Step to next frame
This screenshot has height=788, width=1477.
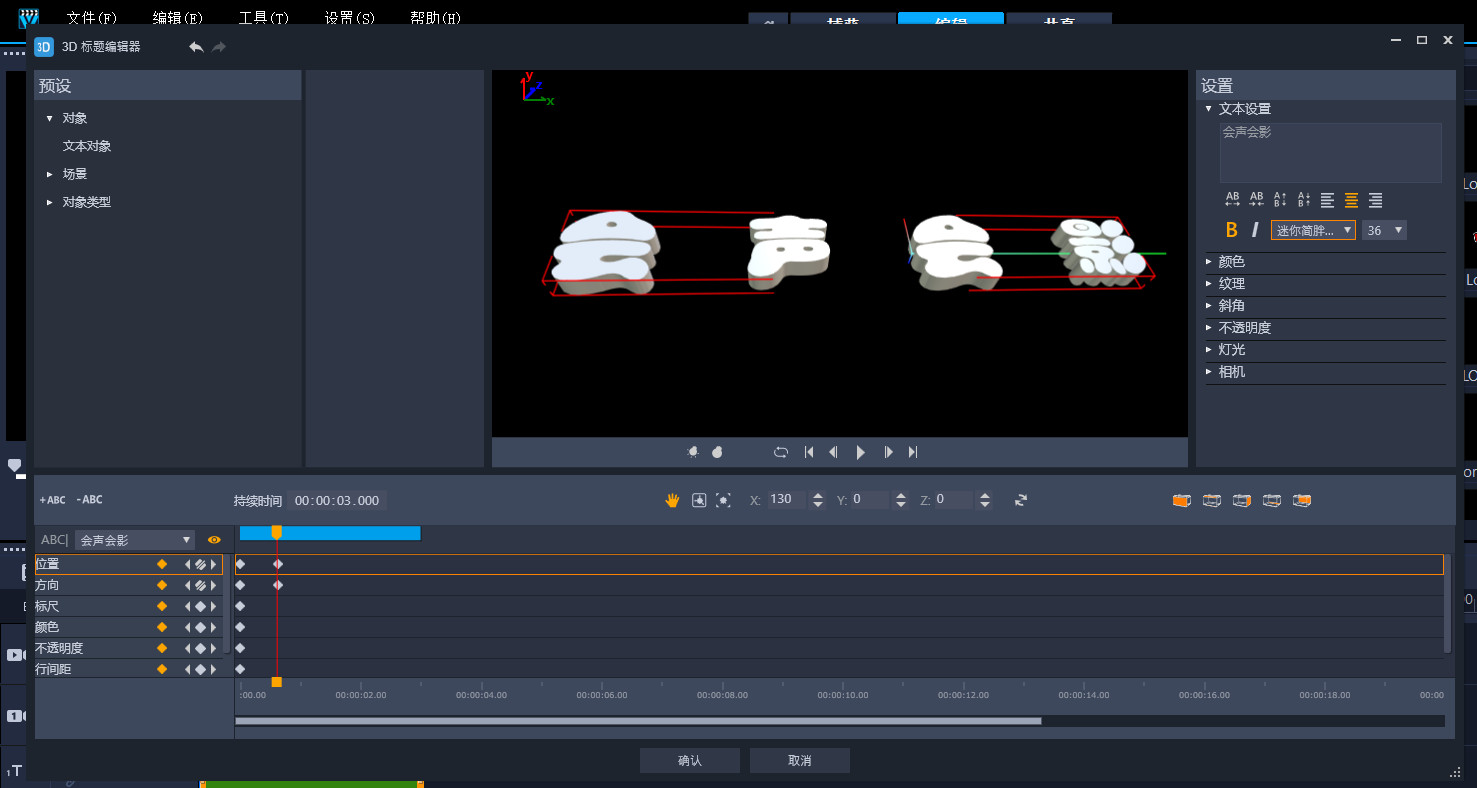(888, 452)
